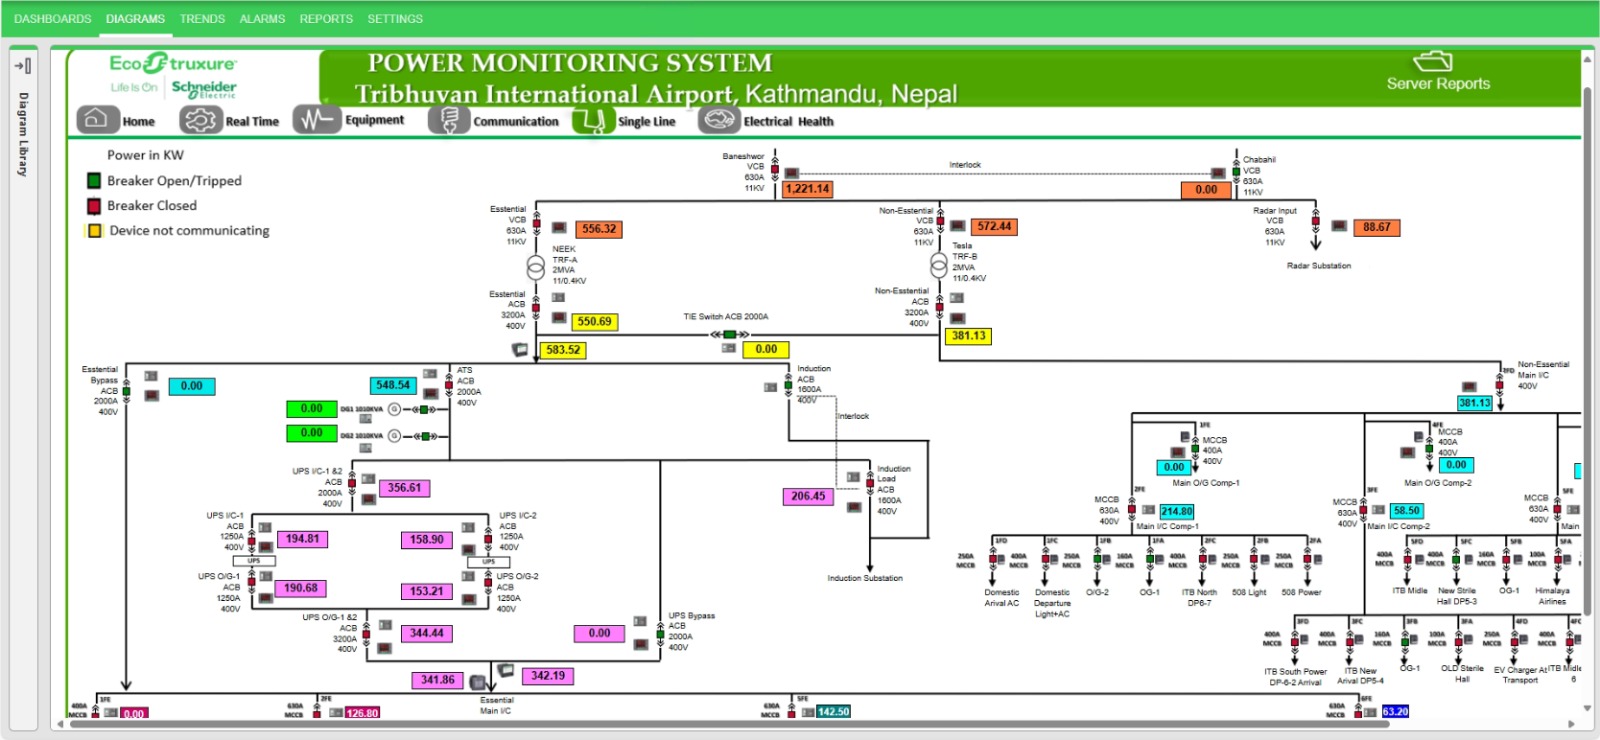Open the Communication icon
Viewport: 1600px width, 740px height.
(x=449, y=120)
